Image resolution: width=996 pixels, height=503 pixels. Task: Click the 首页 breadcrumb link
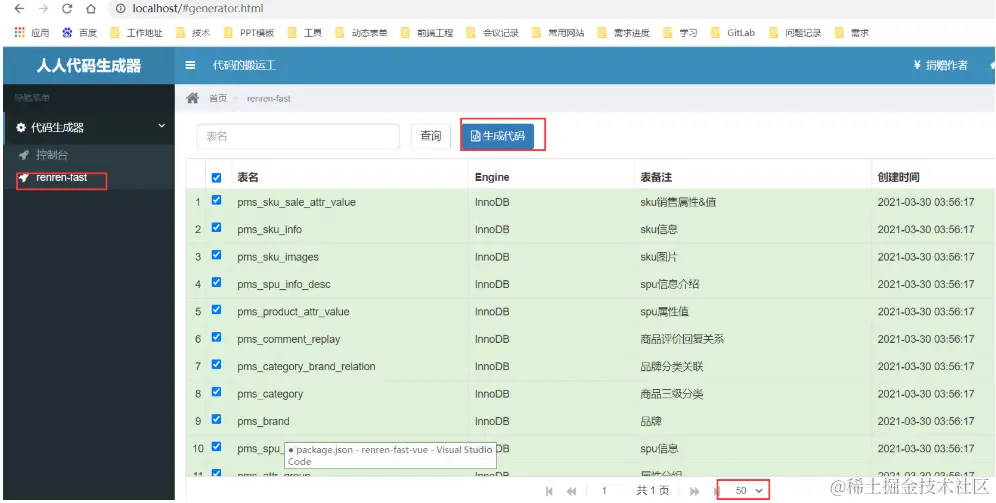click(218, 98)
